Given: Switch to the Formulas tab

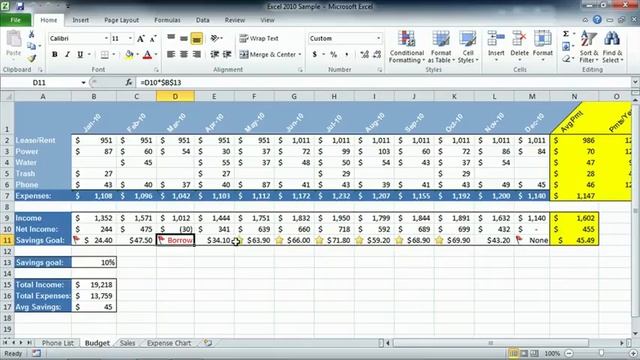Looking at the screenshot, I should (167, 20).
